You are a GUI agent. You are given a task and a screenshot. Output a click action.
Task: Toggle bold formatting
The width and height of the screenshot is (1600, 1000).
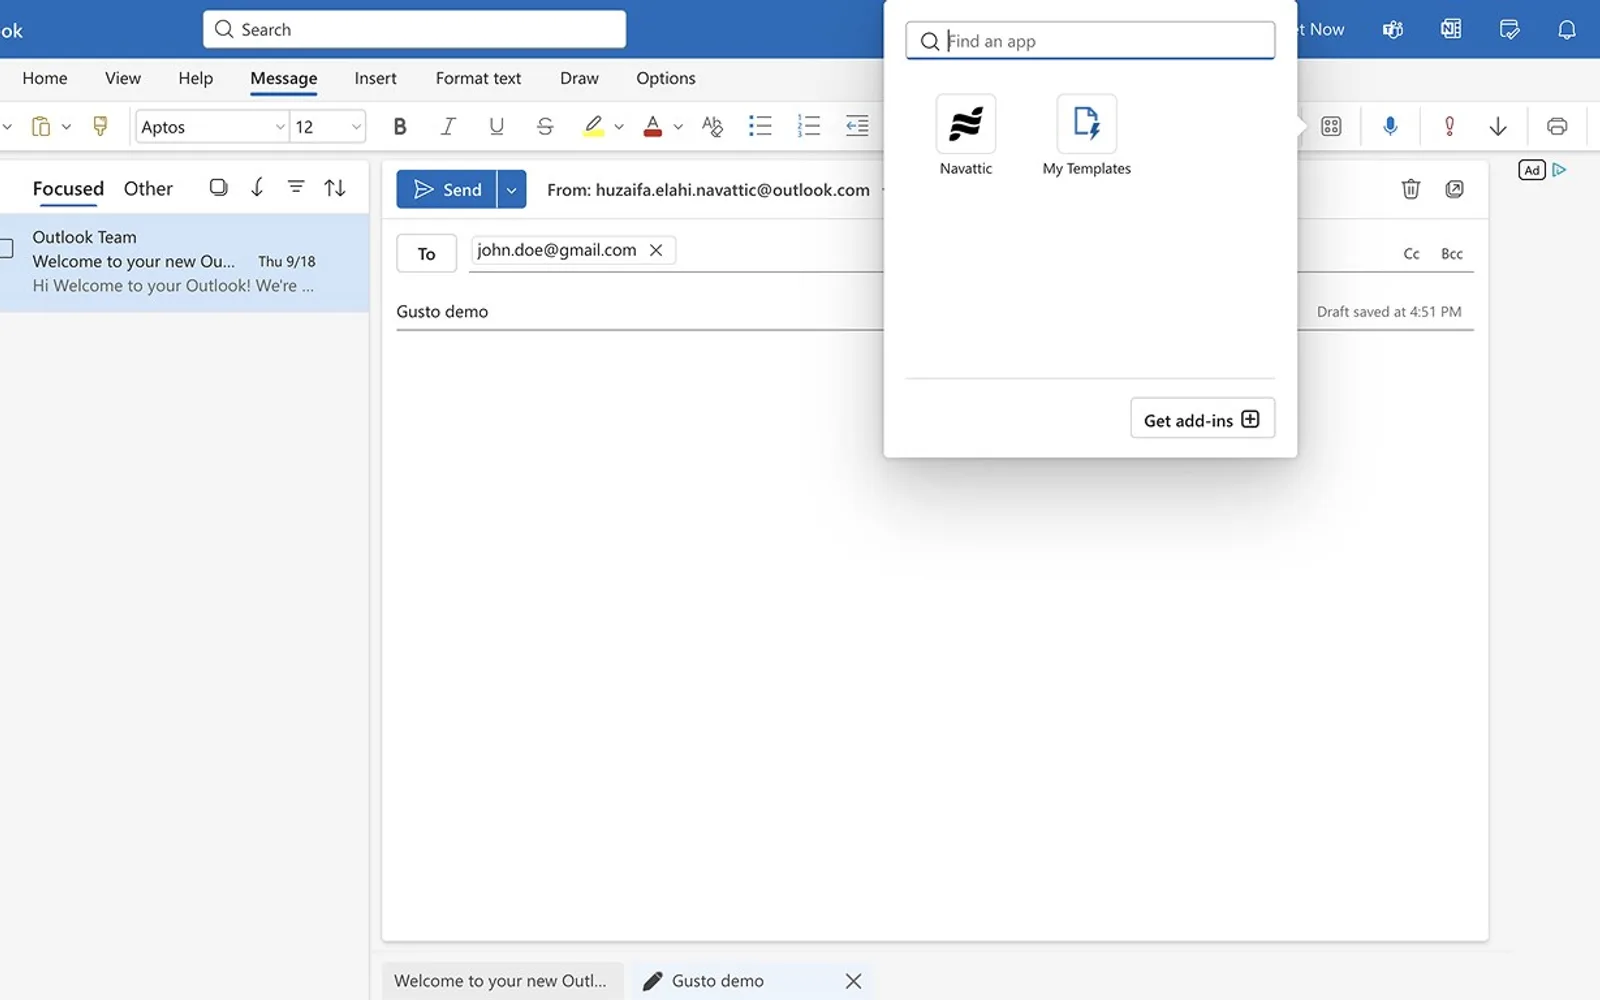tap(400, 126)
